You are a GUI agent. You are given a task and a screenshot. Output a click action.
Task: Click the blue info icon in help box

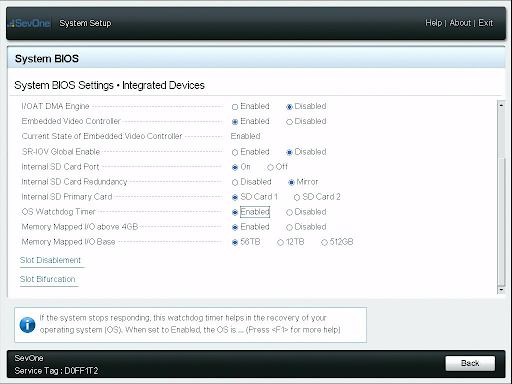click(27, 325)
